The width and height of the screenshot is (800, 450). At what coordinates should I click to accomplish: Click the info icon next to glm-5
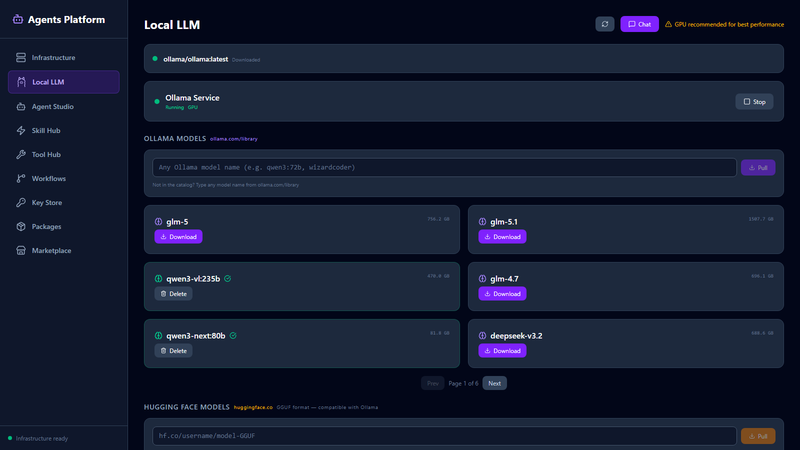(158, 222)
